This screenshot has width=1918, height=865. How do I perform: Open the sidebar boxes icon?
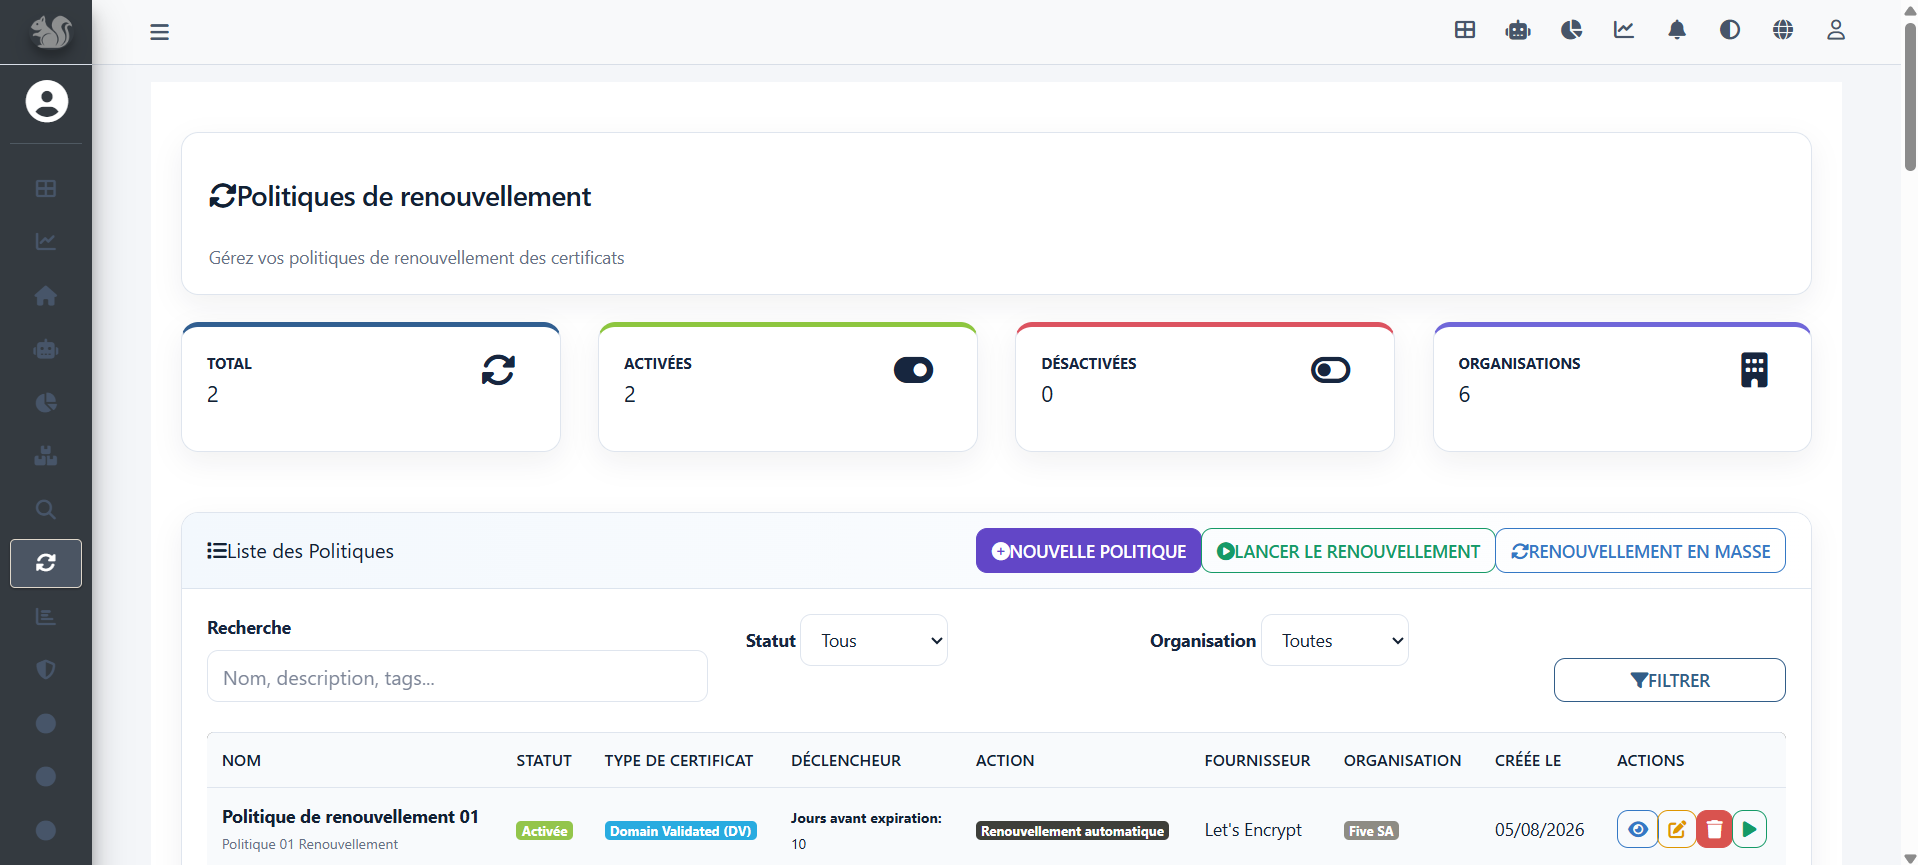click(46, 456)
